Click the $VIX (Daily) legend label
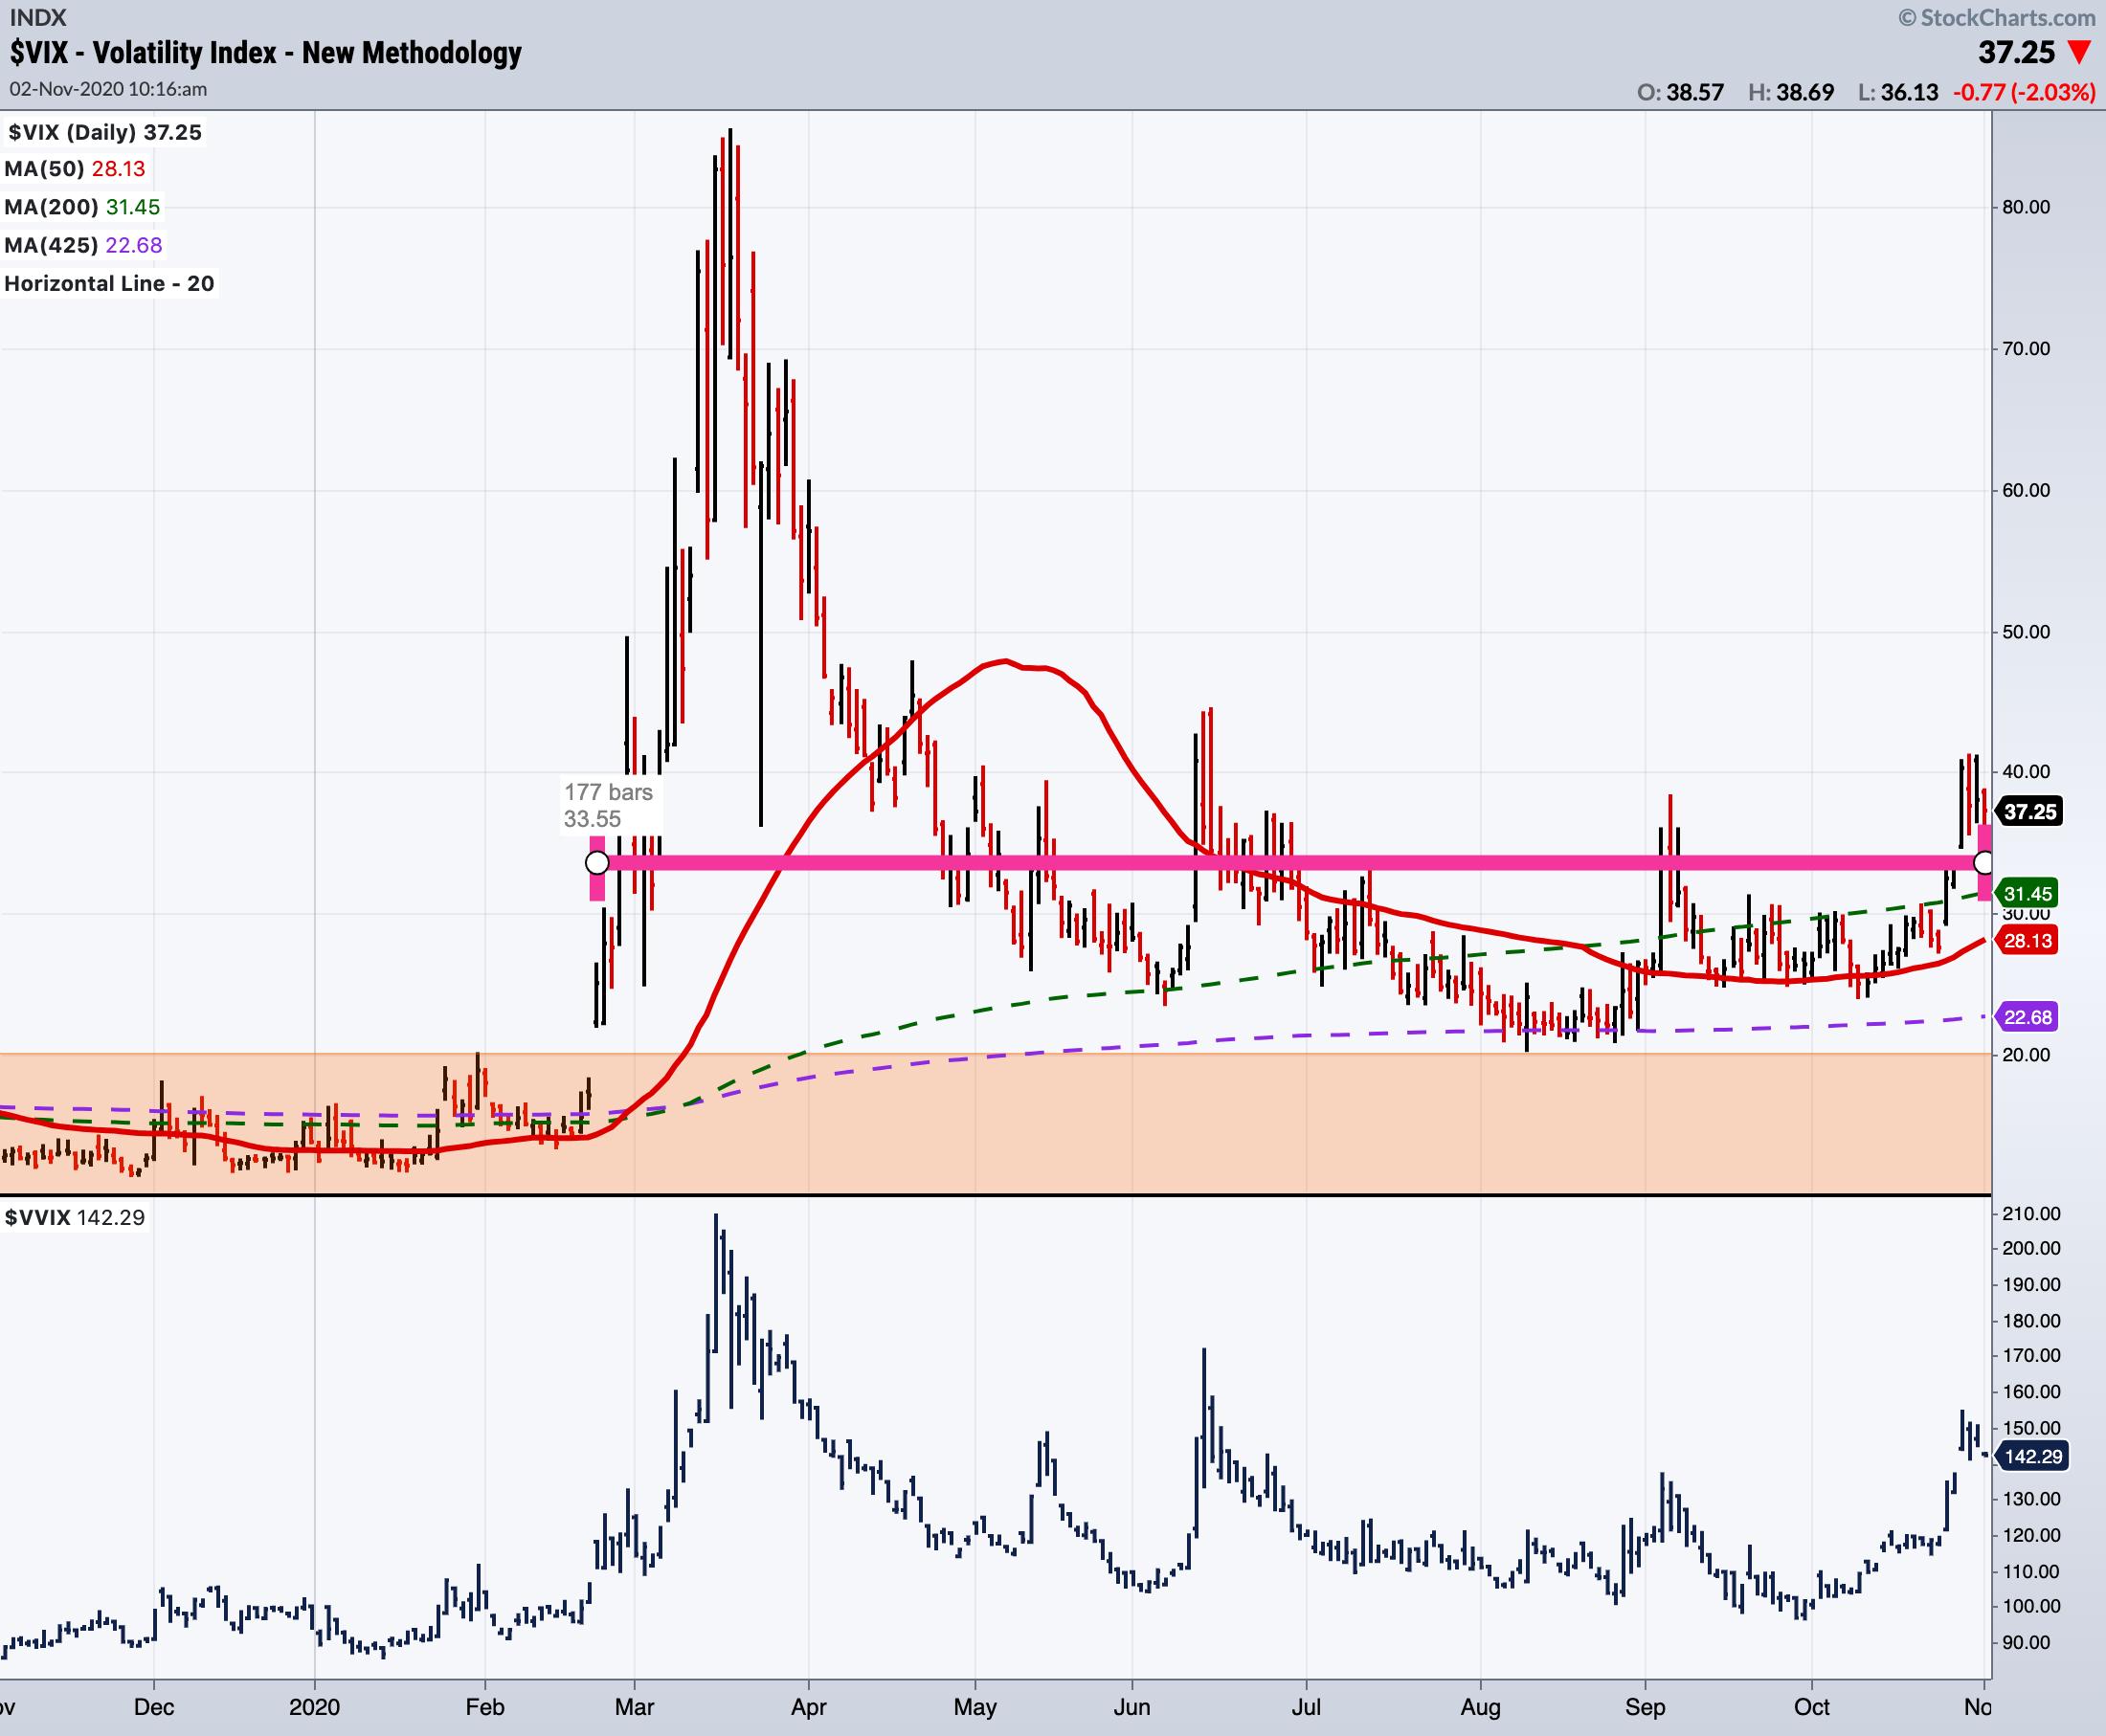The height and width of the screenshot is (1736, 2106). click(x=104, y=132)
